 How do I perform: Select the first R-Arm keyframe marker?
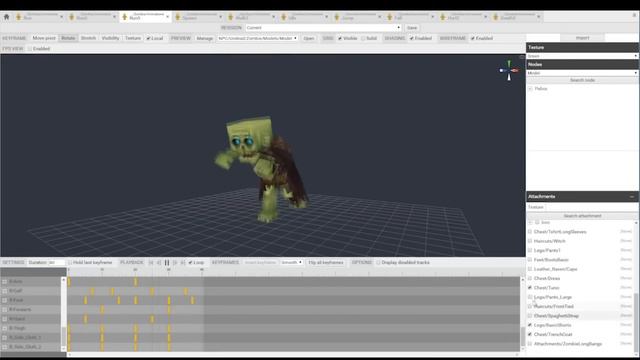tap(69, 282)
